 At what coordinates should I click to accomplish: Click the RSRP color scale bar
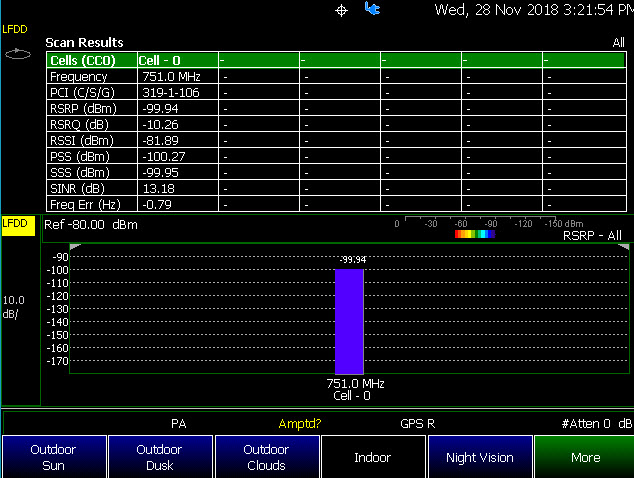coord(475,234)
